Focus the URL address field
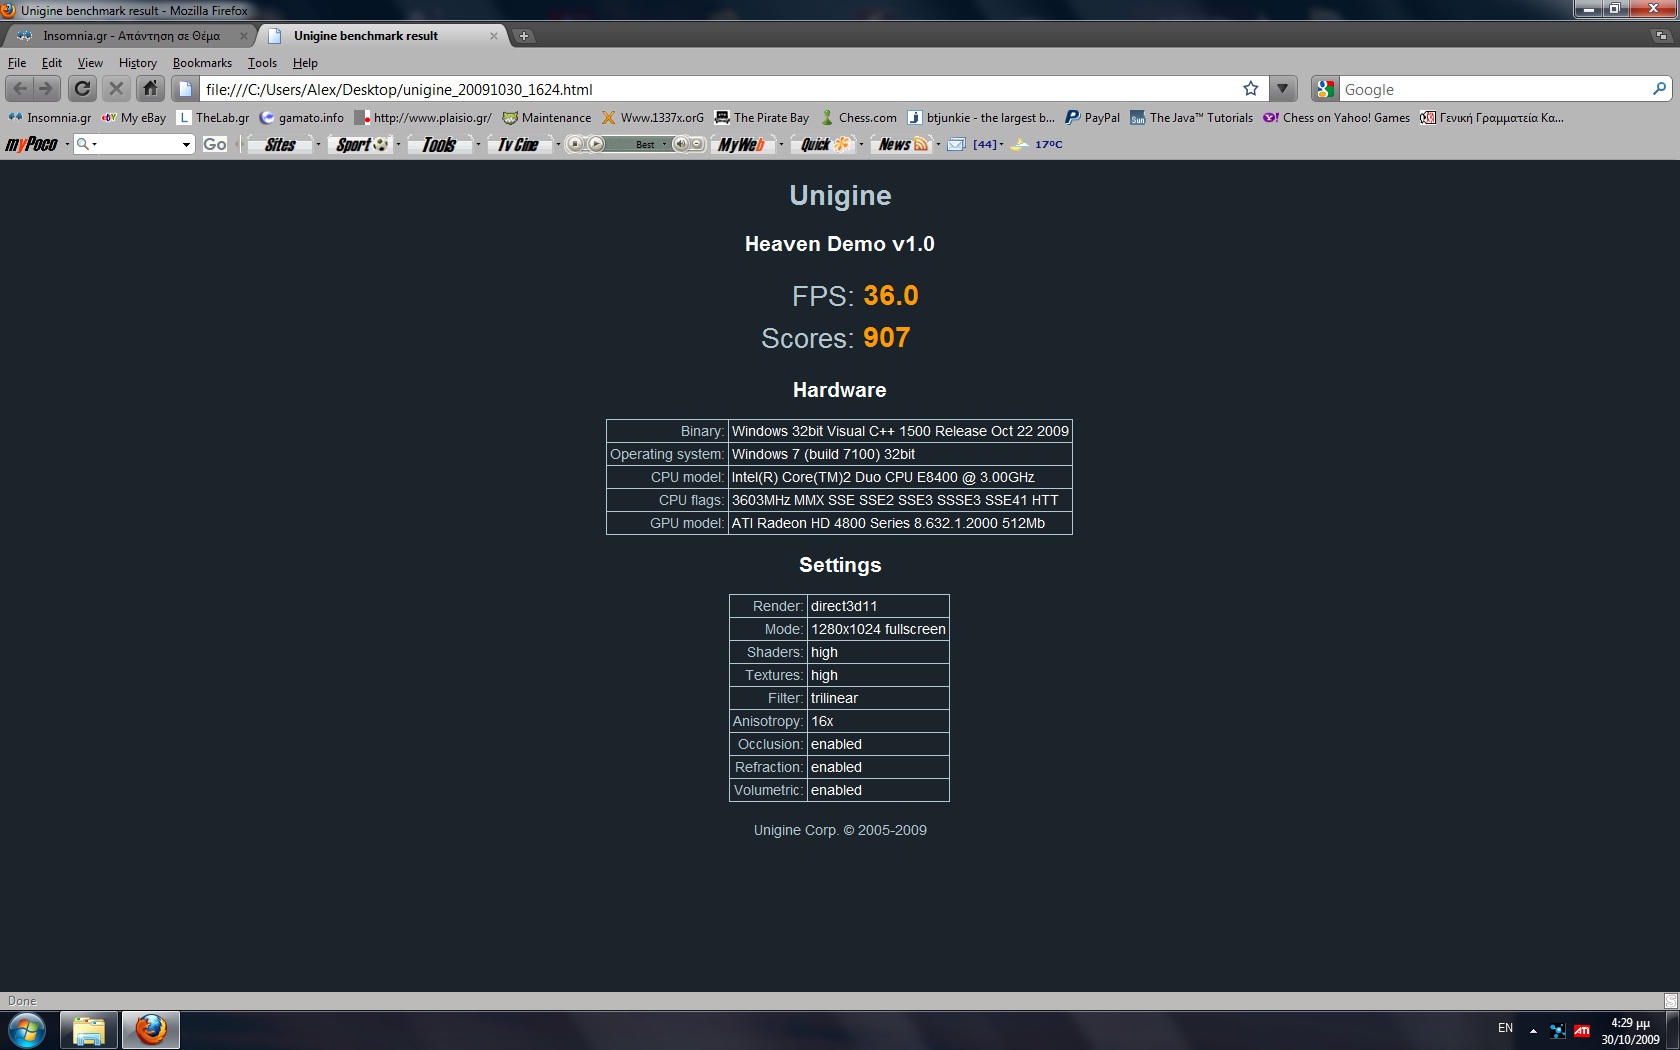Image resolution: width=1680 pixels, height=1050 pixels. [718, 89]
